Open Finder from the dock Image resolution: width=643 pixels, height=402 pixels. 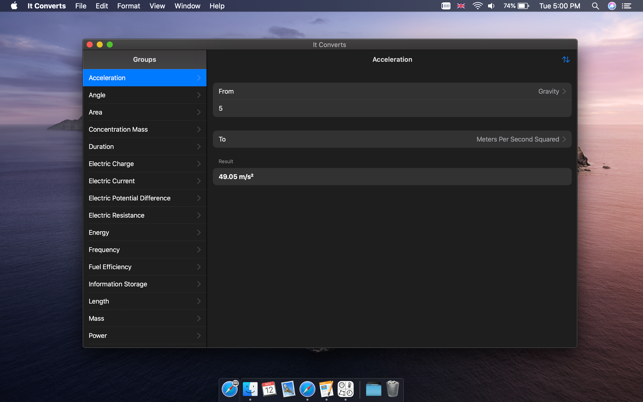click(250, 389)
